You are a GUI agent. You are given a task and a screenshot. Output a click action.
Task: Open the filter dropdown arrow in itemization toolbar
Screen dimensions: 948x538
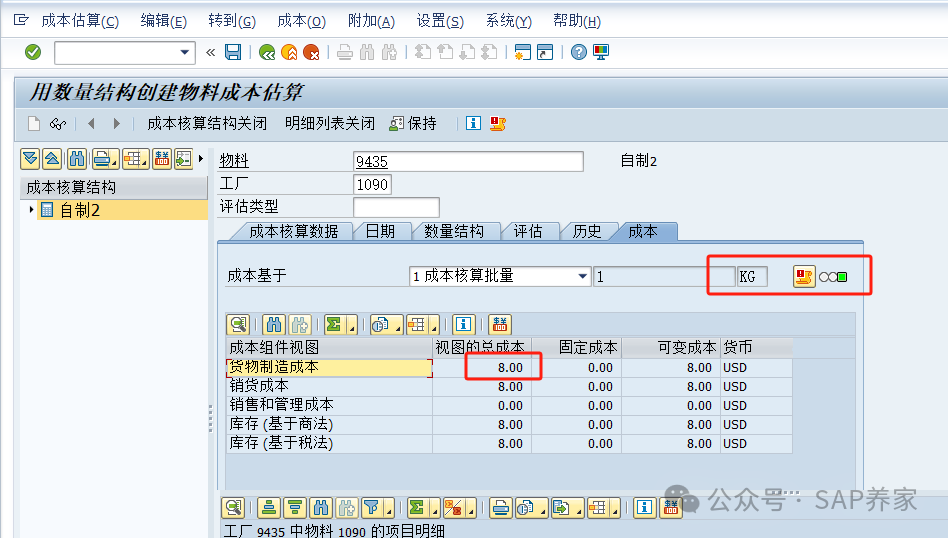point(389,512)
